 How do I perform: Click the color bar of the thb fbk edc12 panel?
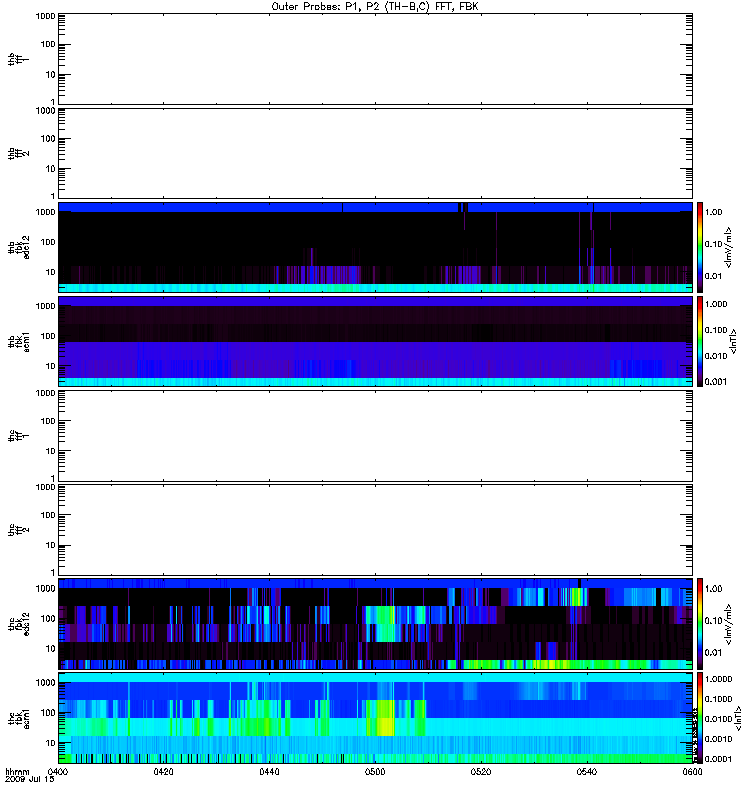700,247
